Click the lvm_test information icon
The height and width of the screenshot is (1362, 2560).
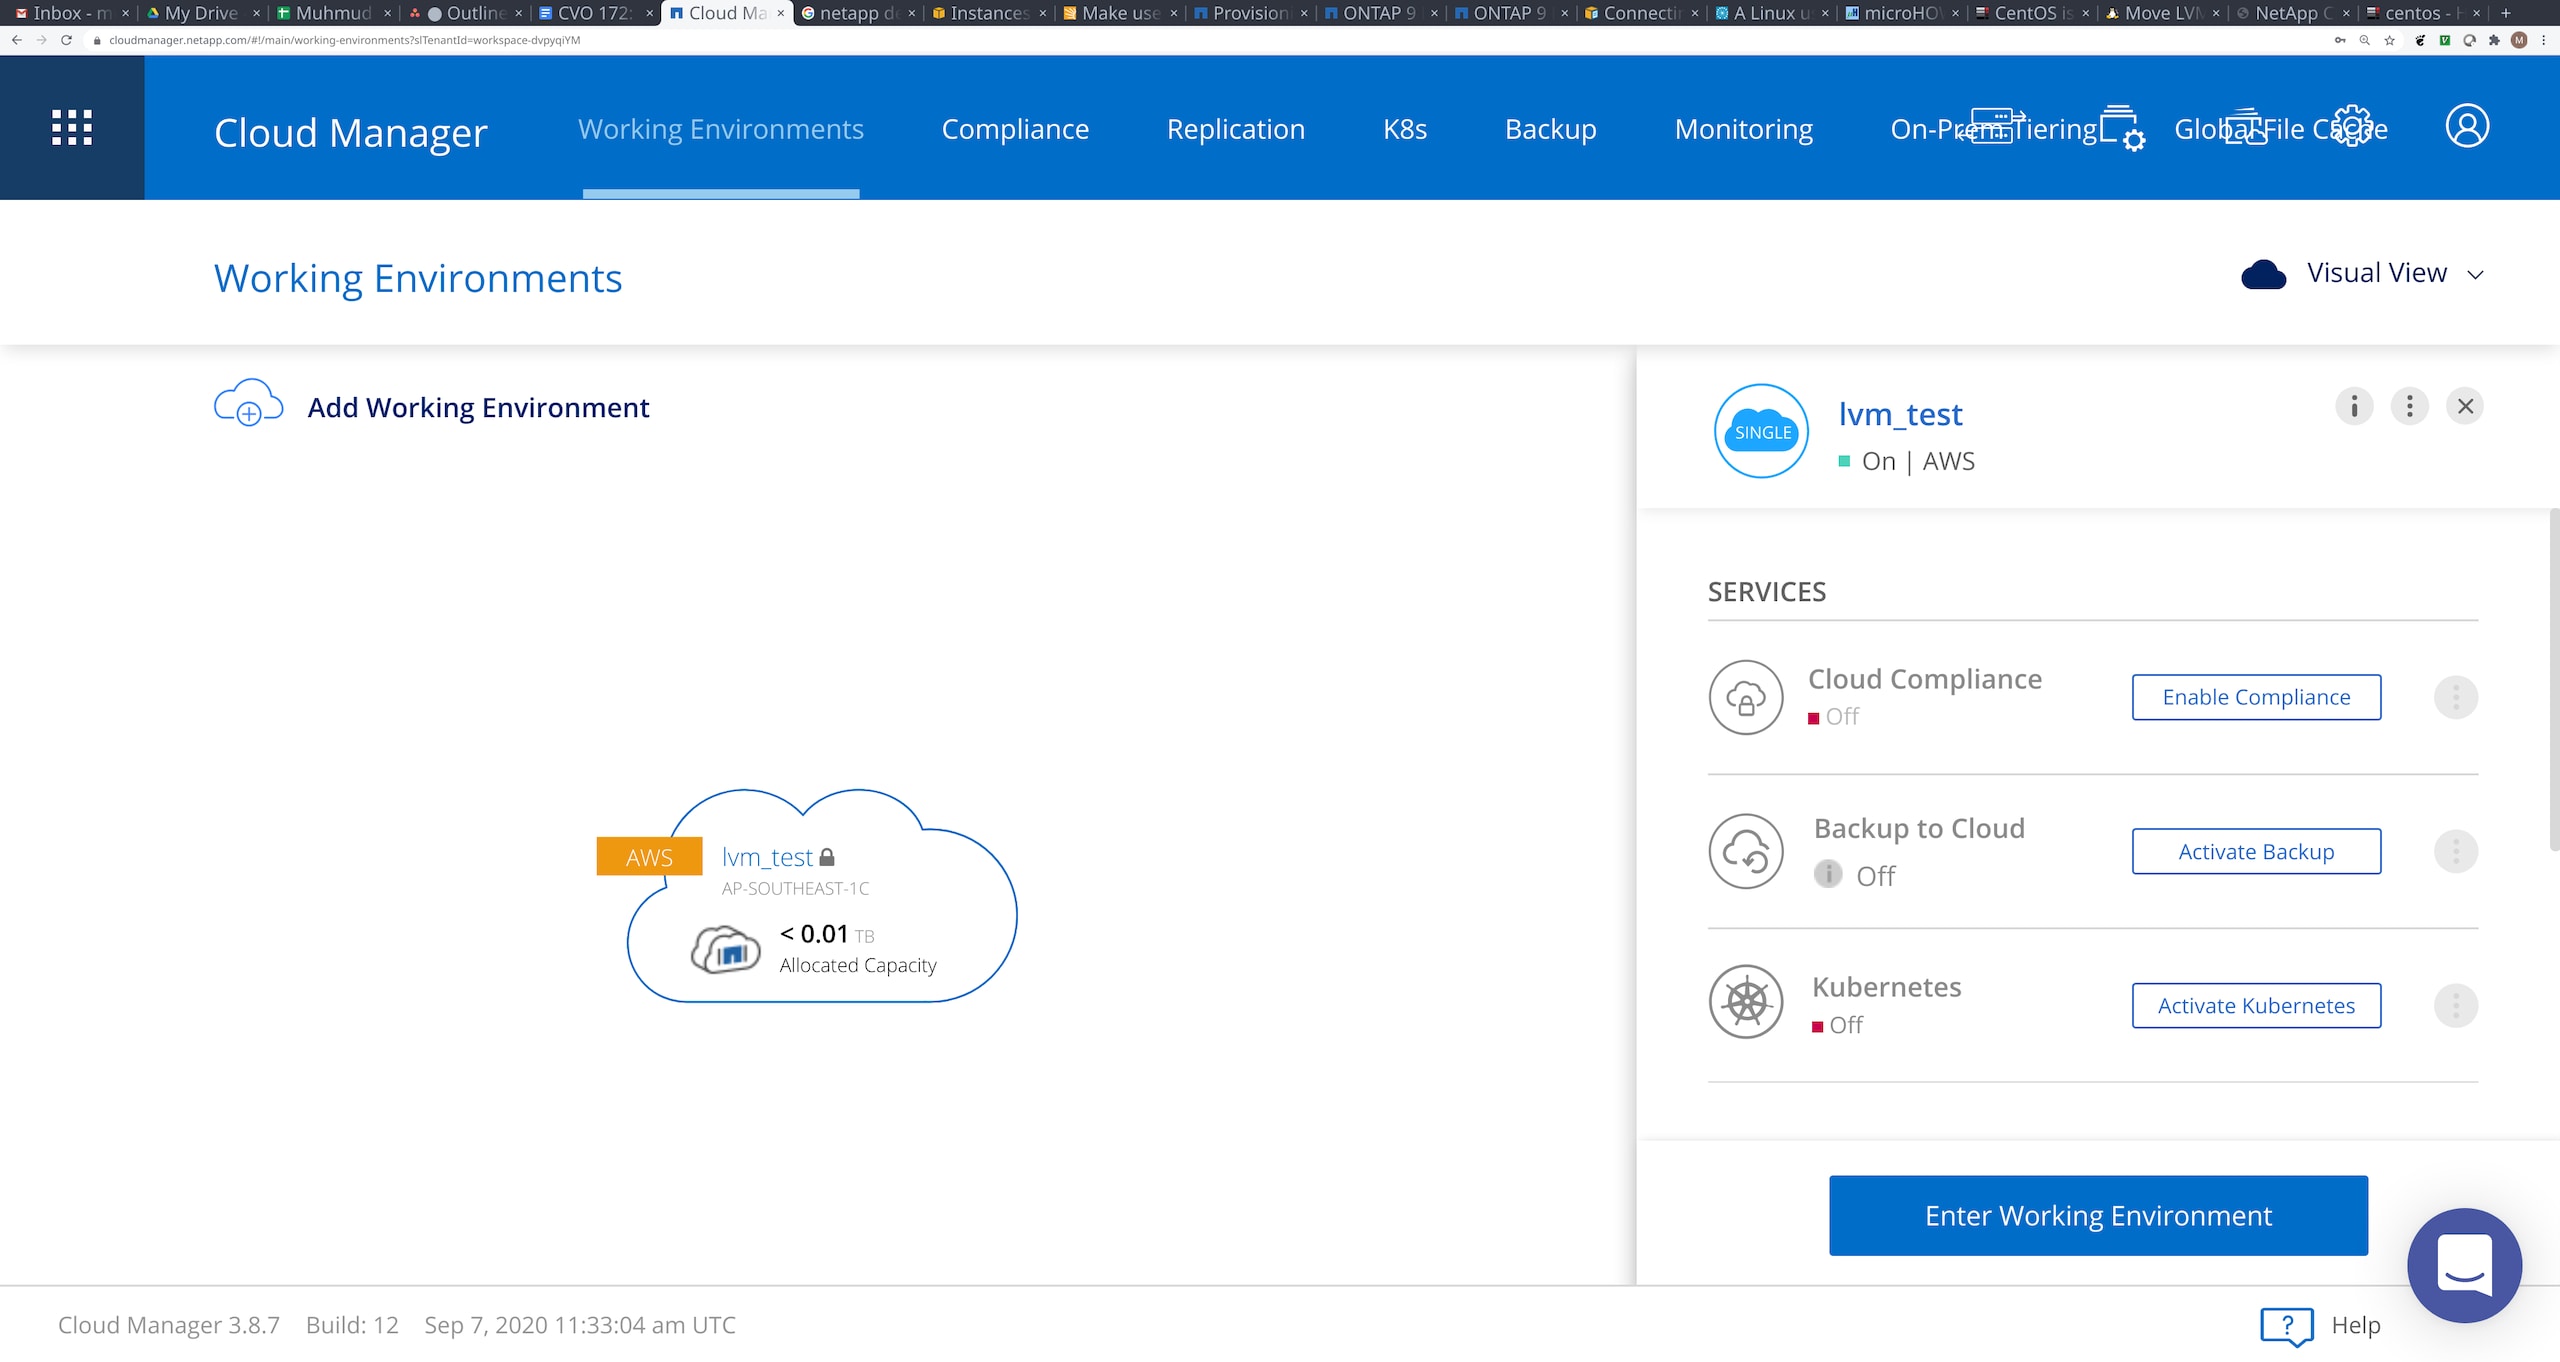click(x=2354, y=406)
